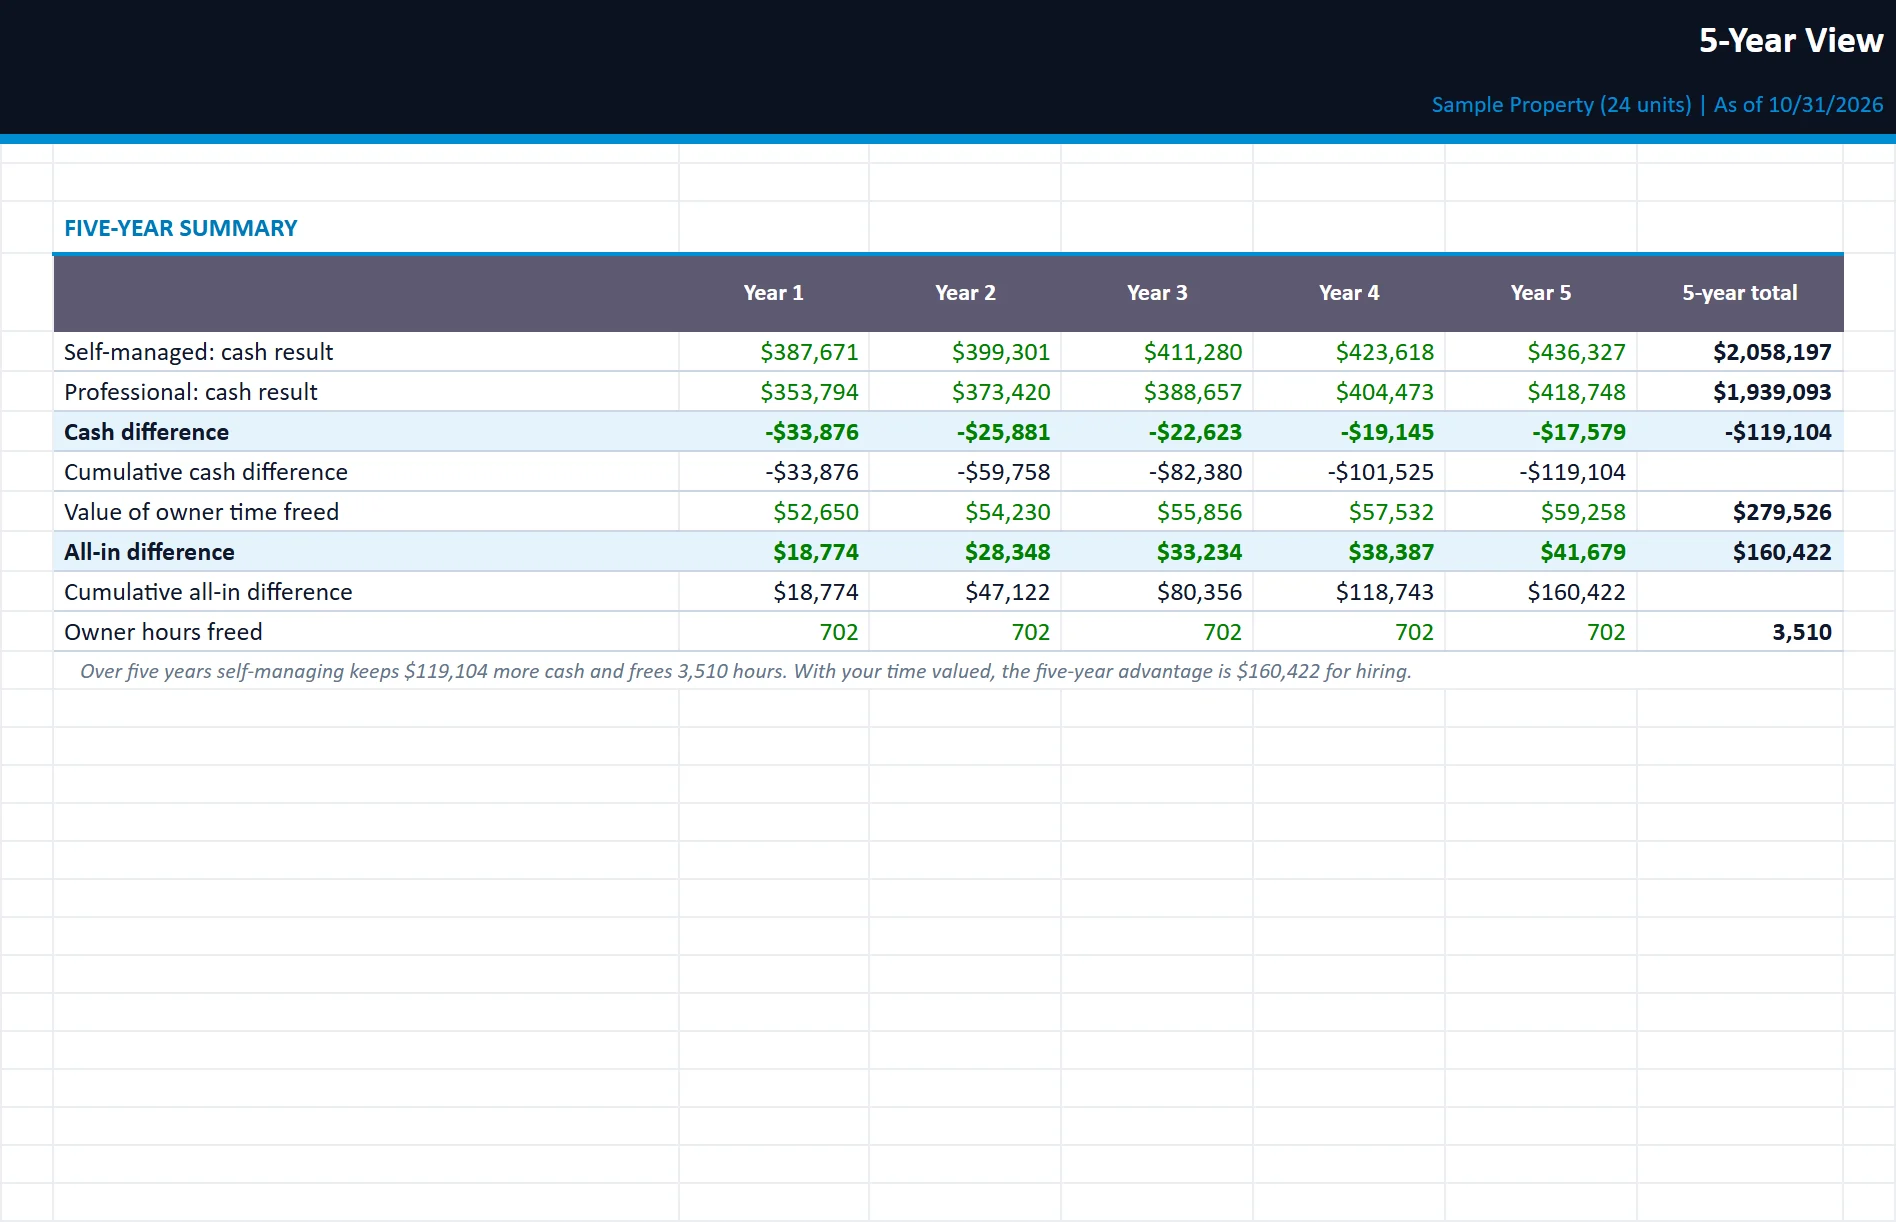Select the Owner hours freed label
The width and height of the screenshot is (1896, 1222).
point(164,632)
